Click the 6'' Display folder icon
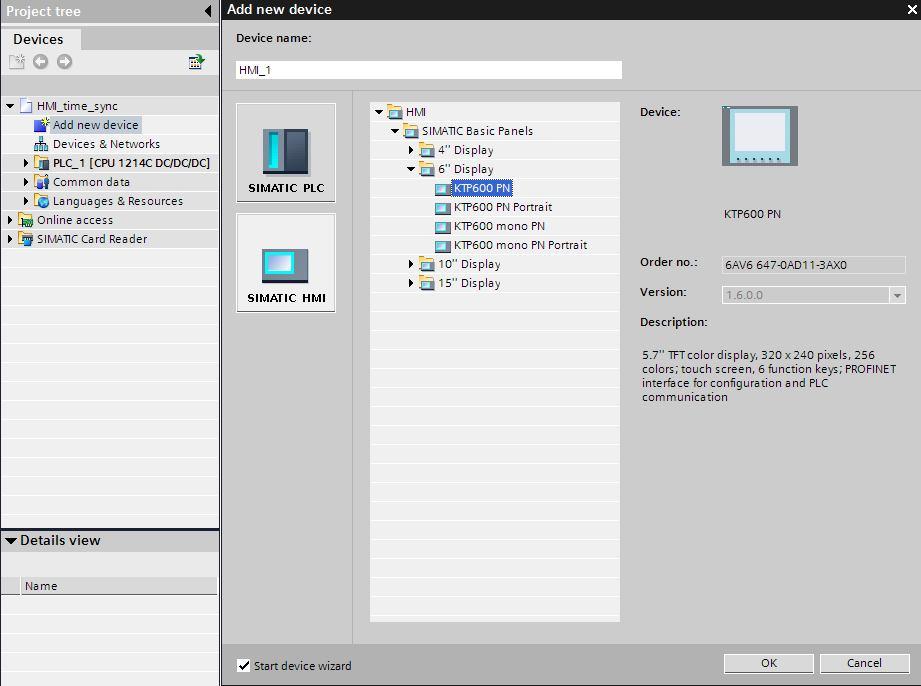 pyautogui.click(x=427, y=169)
